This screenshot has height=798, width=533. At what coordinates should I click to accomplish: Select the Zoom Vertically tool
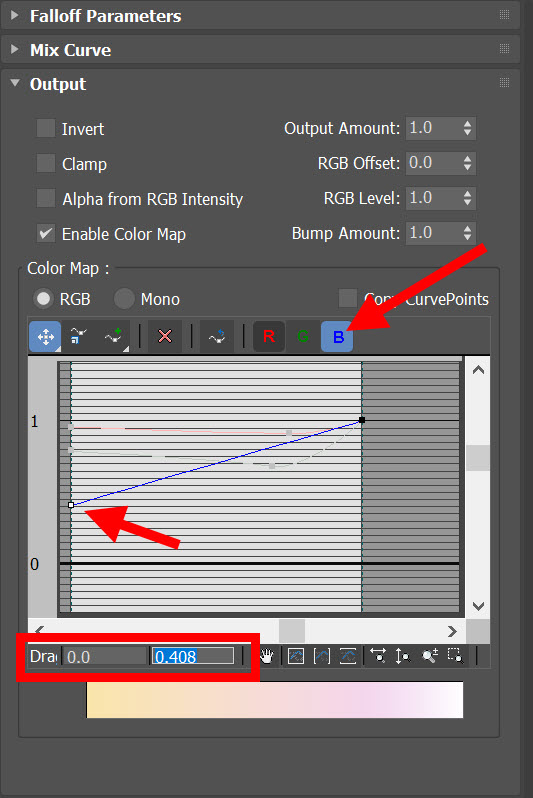click(403, 656)
